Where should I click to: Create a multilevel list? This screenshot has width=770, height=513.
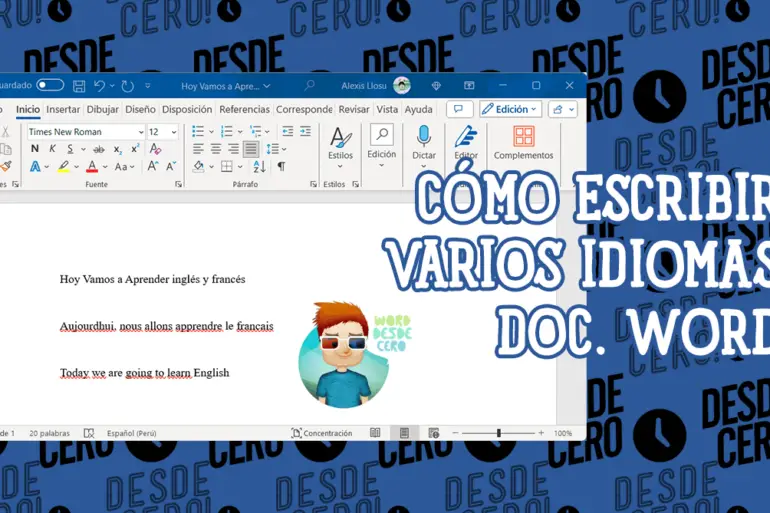255,131
